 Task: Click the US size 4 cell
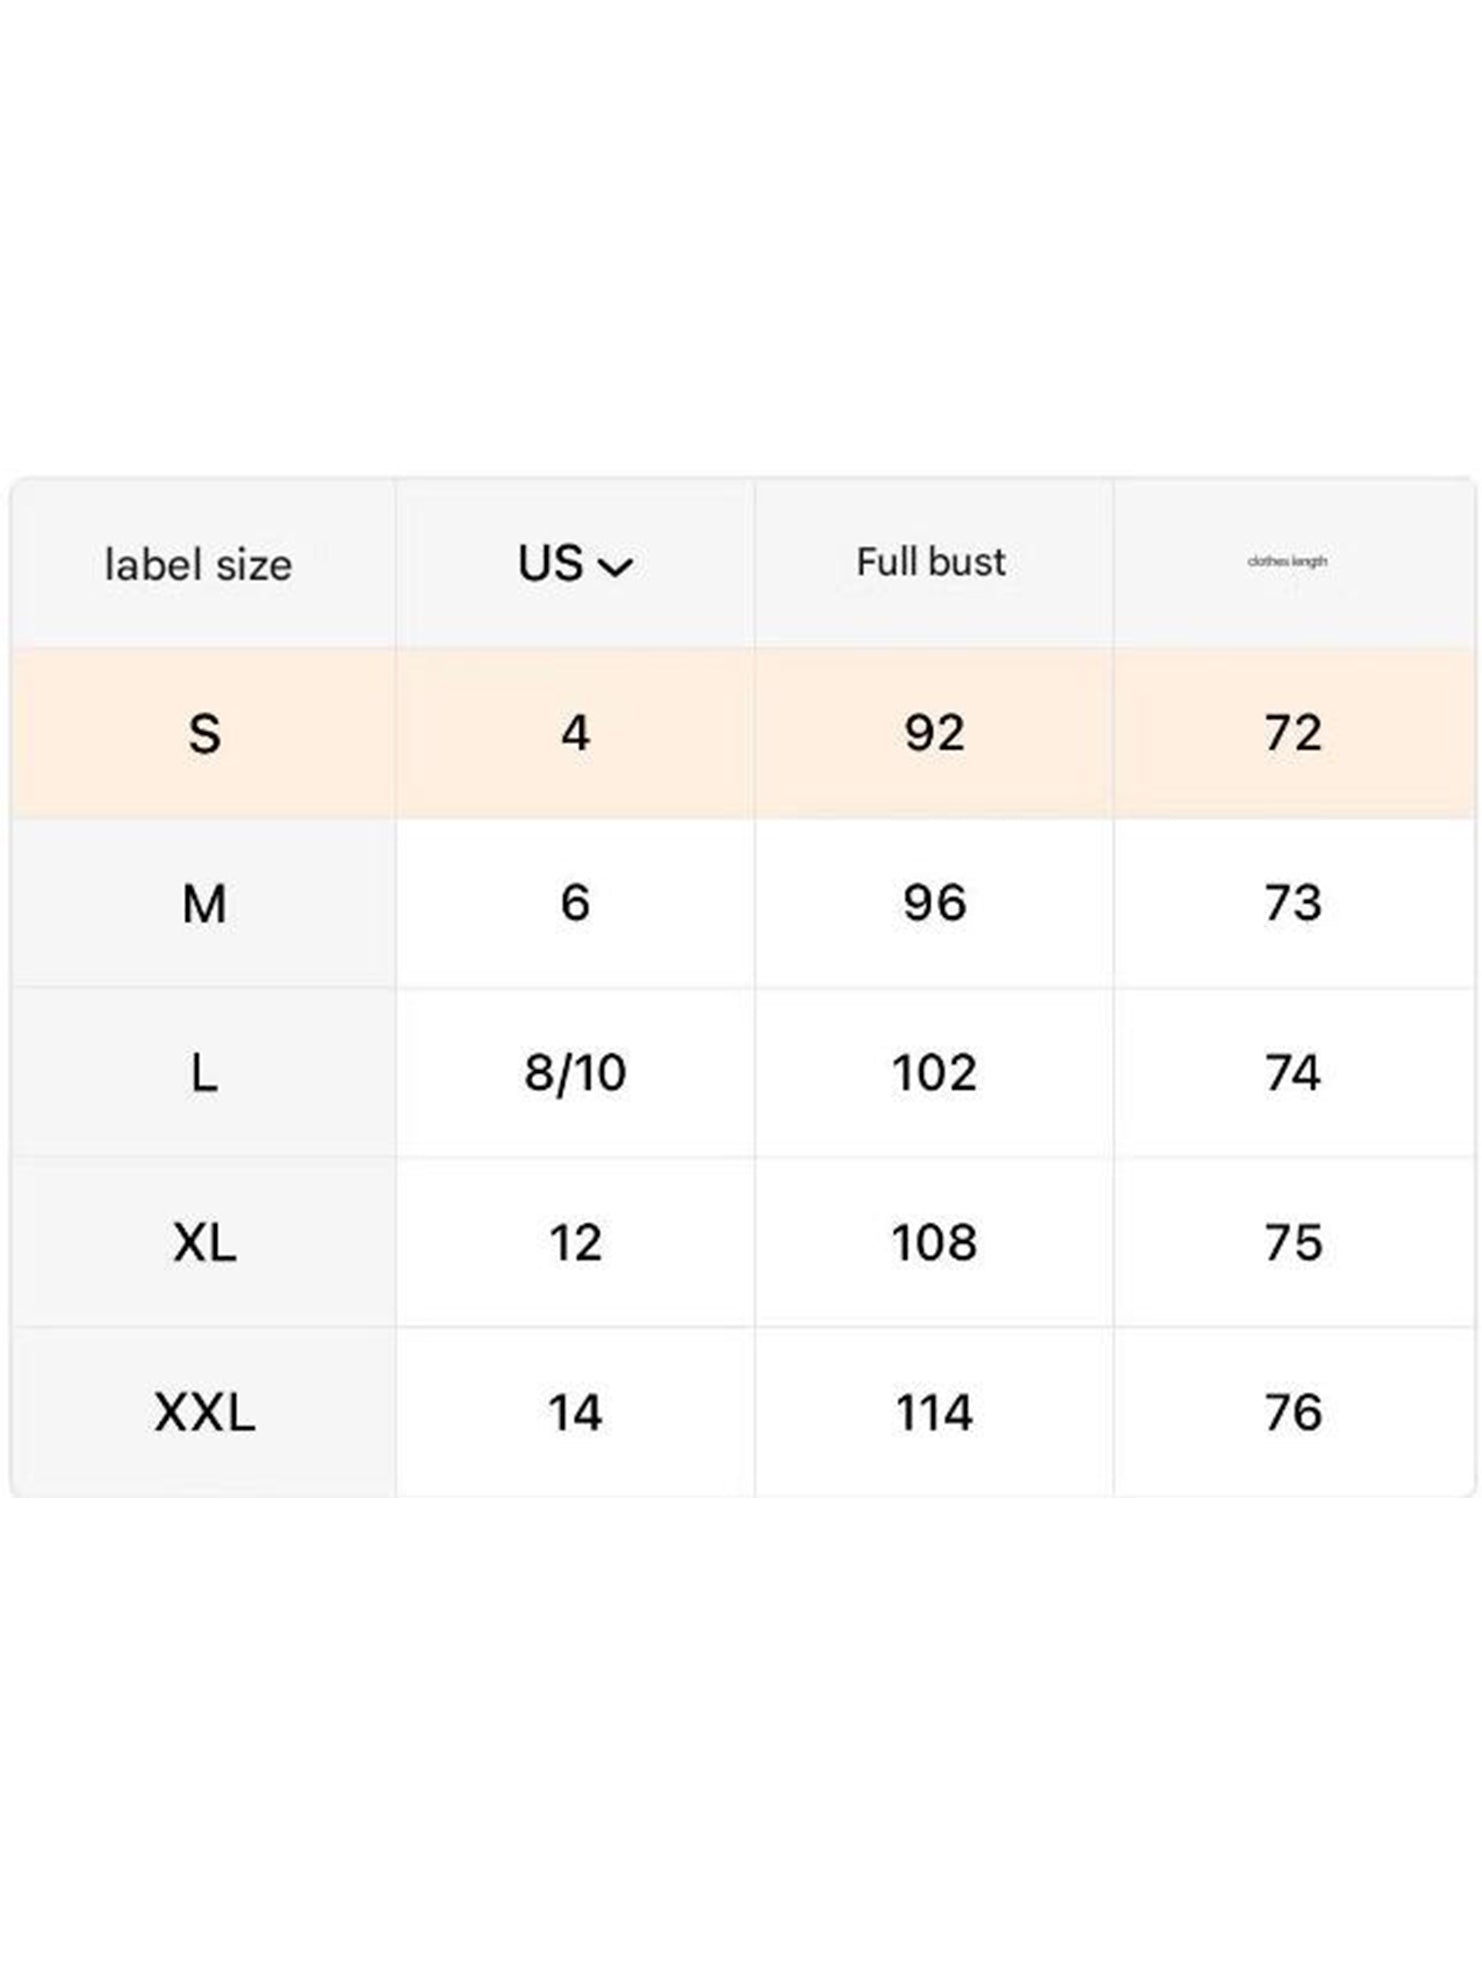coord(575,733)
